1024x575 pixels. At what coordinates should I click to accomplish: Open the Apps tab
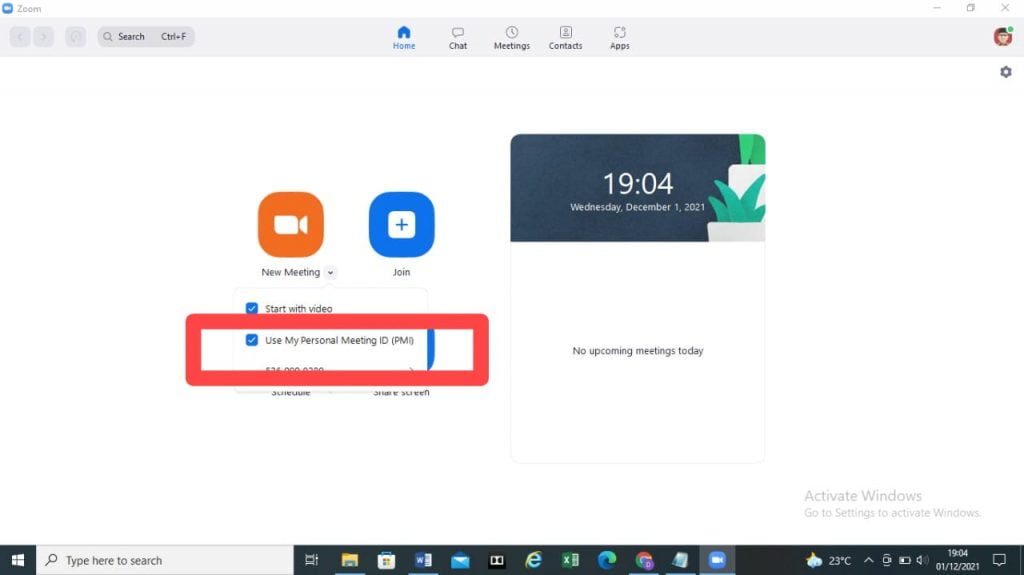pos(620,38)
